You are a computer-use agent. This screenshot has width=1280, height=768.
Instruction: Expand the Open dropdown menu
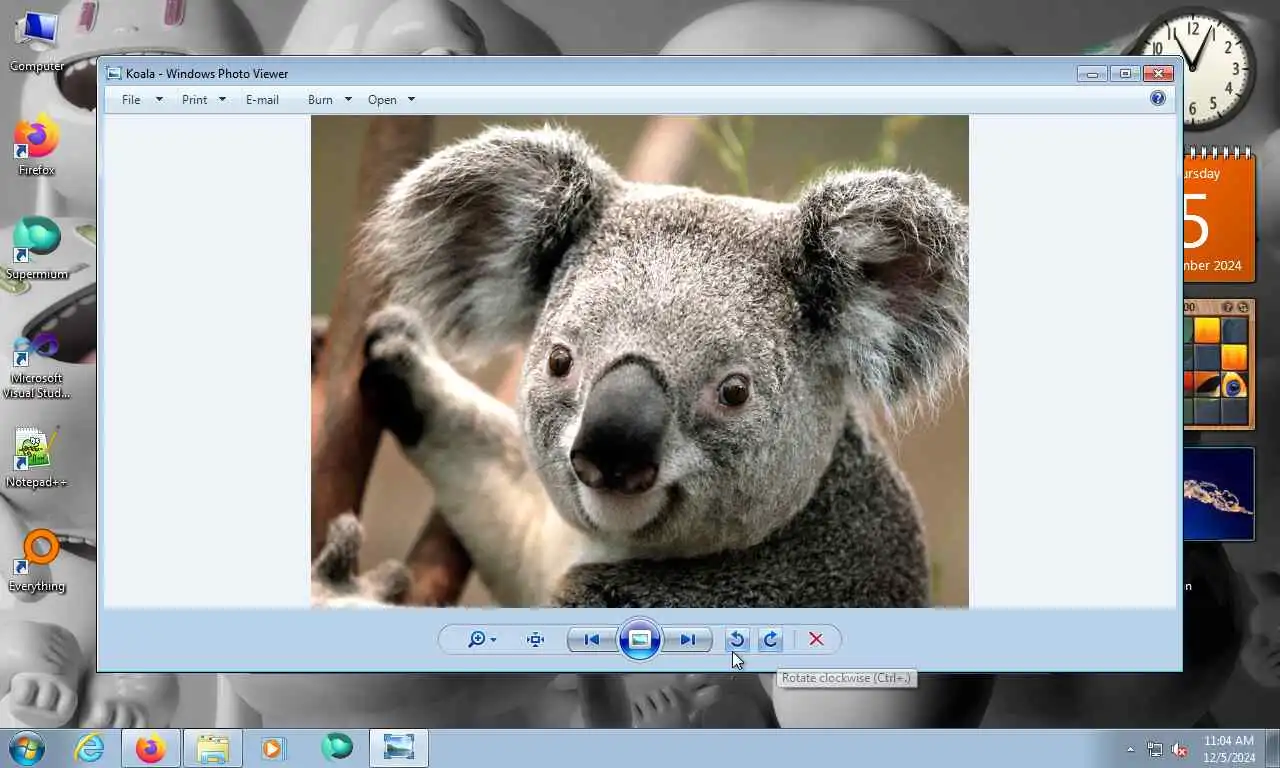[390, 100]
